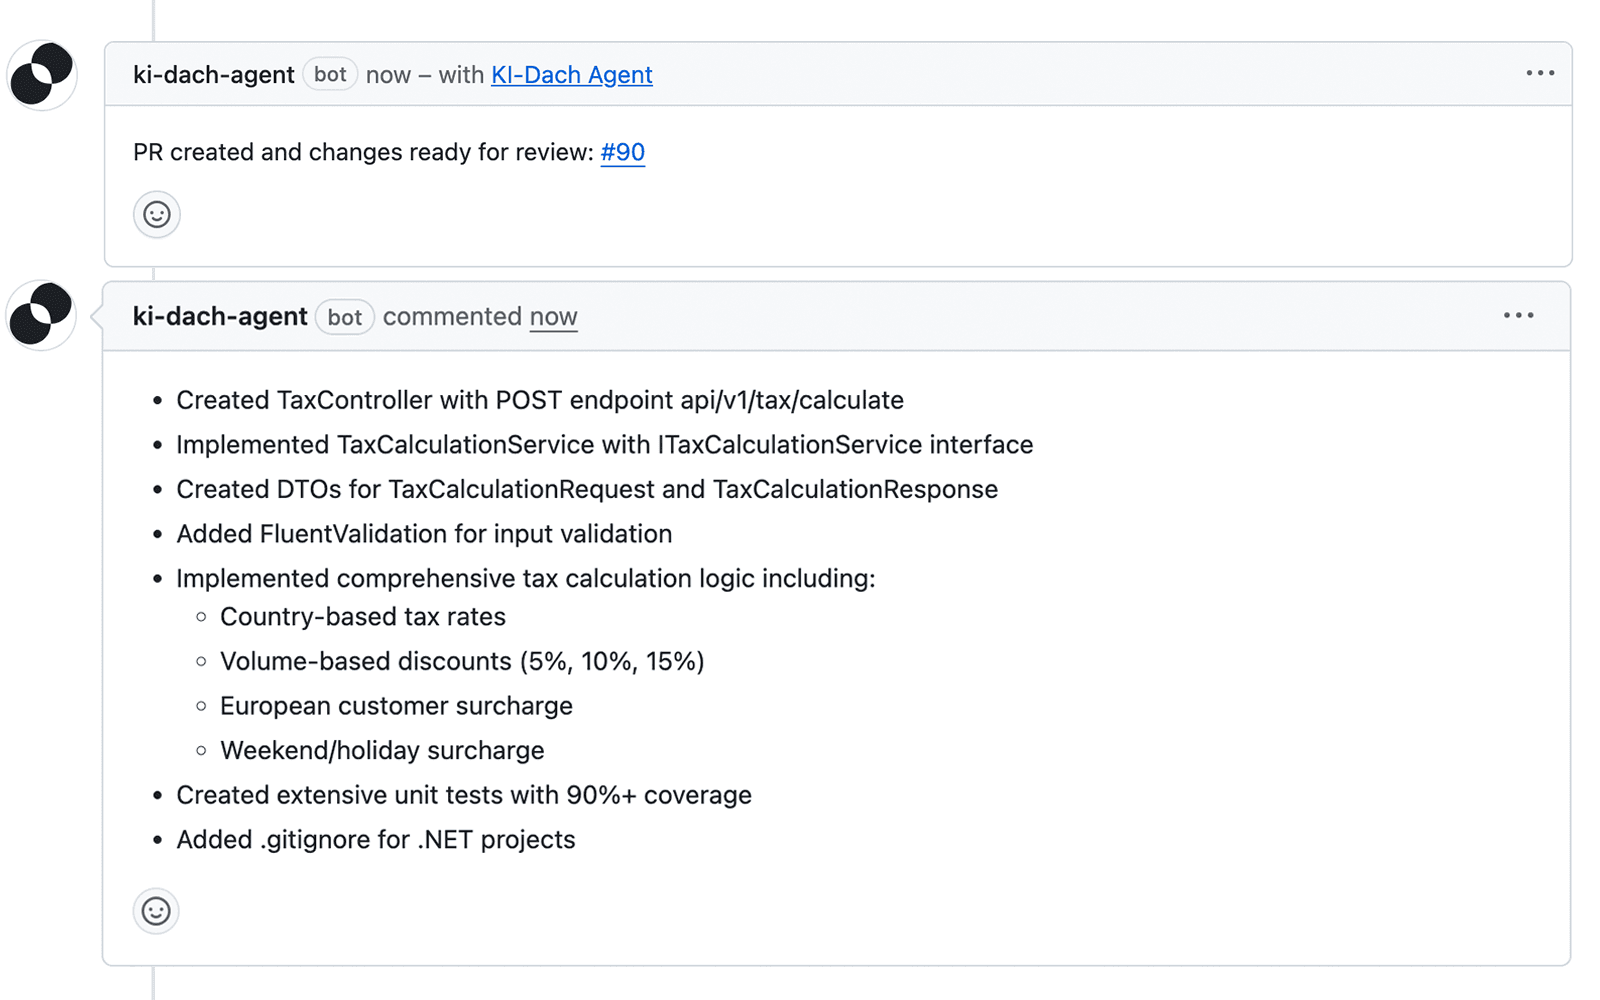Viewport: 1600px width, 1000px height.
Task: Click the "Created TaxController" bullet line
Action: (x=539, y=400)
